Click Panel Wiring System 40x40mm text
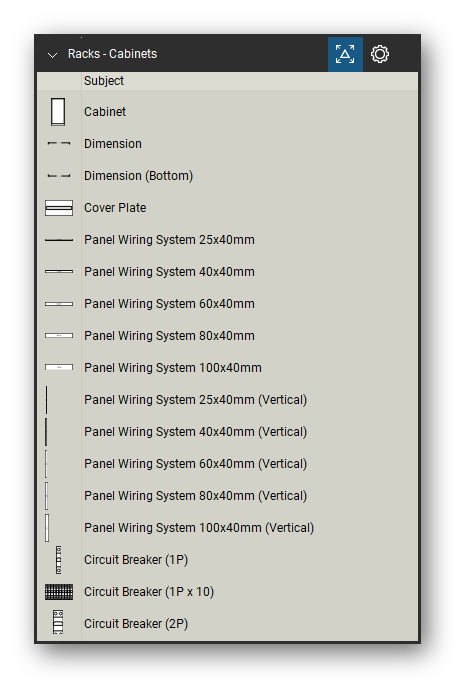Image resolution: width=455 pixels, height=678 pixels. (170, 272)
